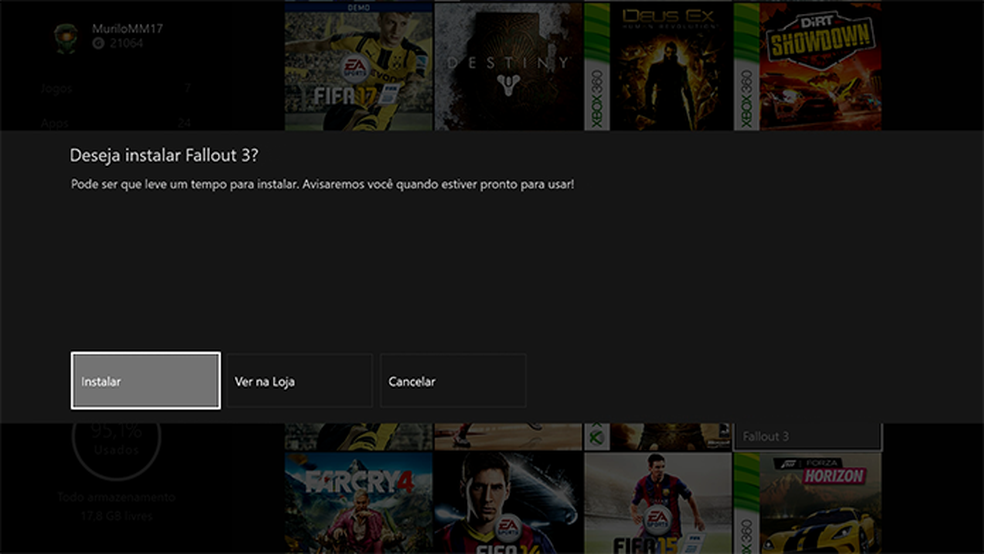The height and width of the screenshot is (554, 984).
Task: Open Ver na Loja option
Action: click(x=299, y=381)
